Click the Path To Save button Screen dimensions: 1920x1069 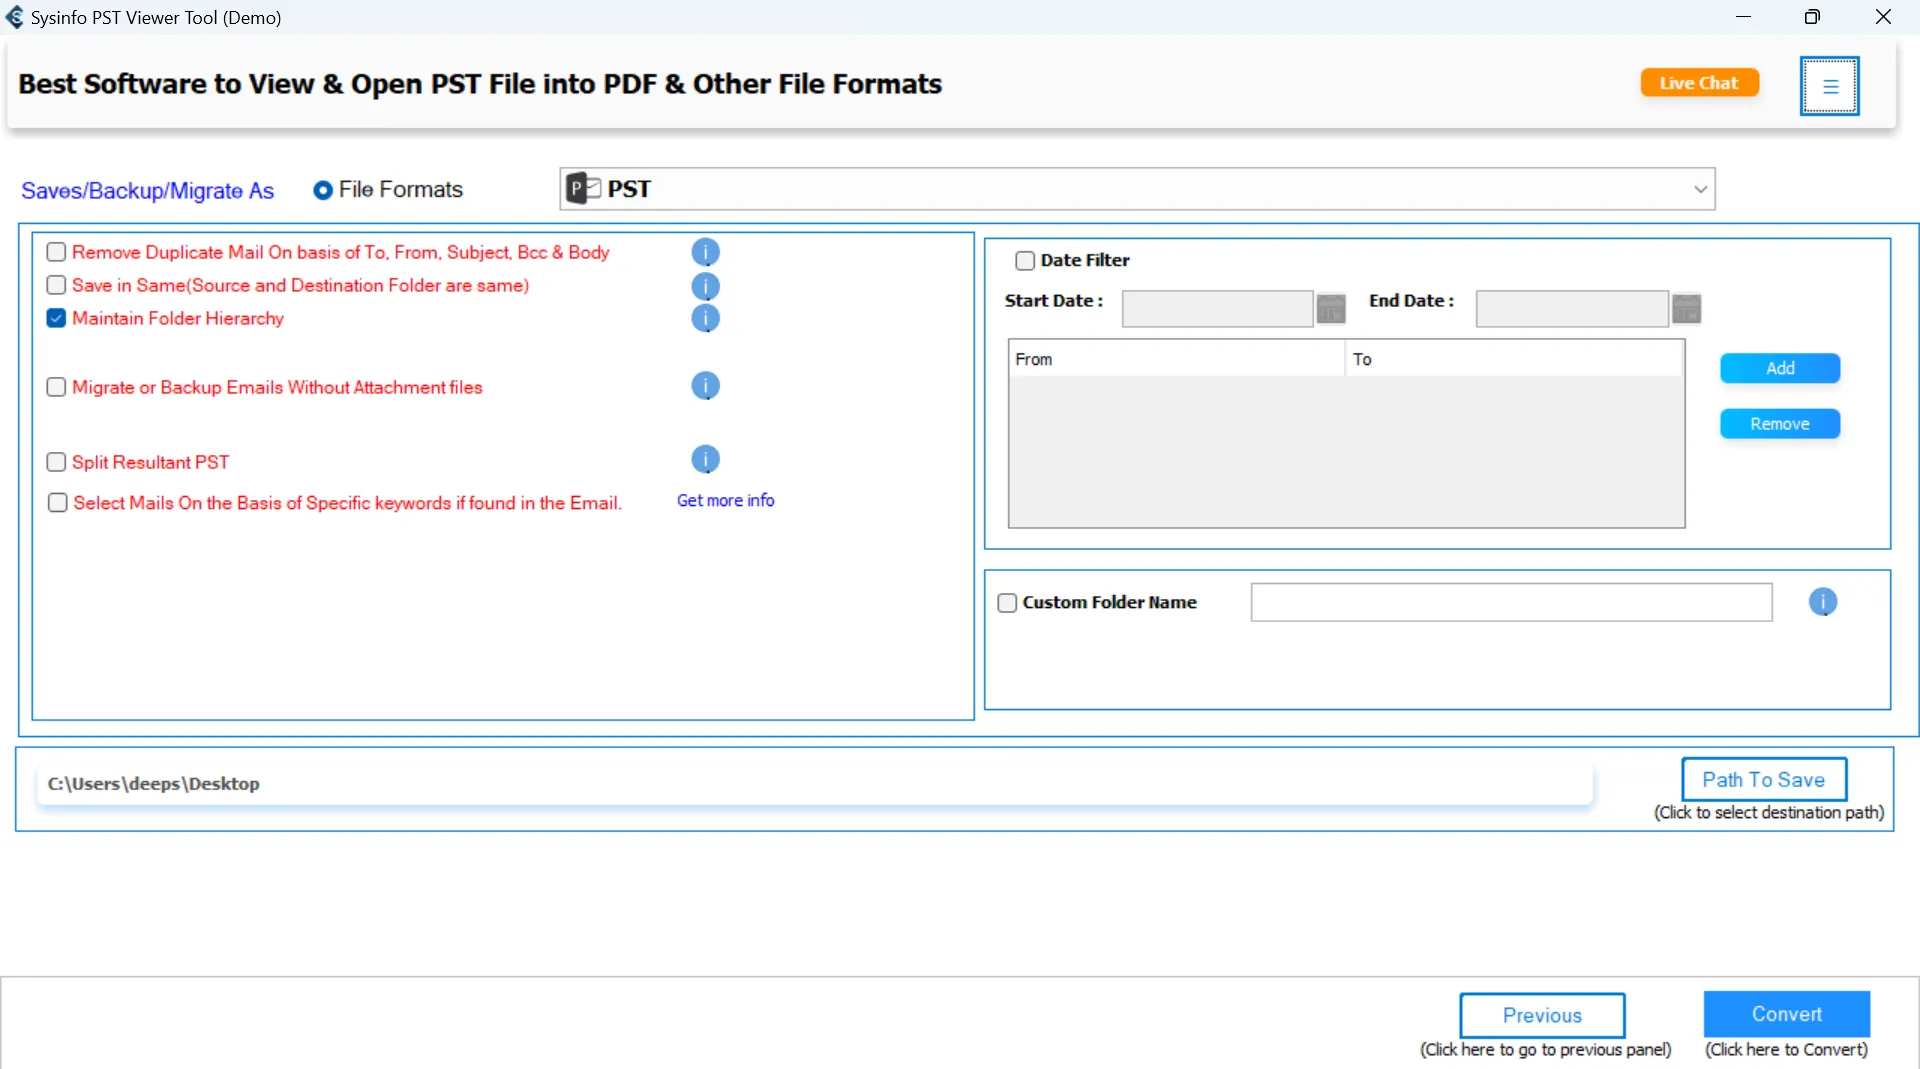click(x=1764, y=780)
